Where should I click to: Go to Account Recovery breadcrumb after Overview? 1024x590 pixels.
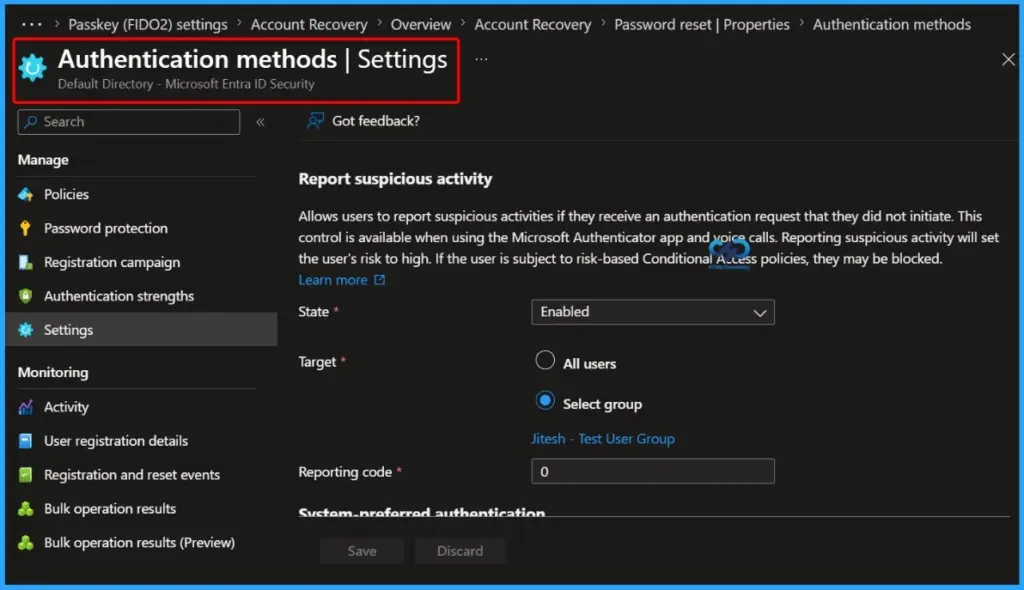point(532,24)
